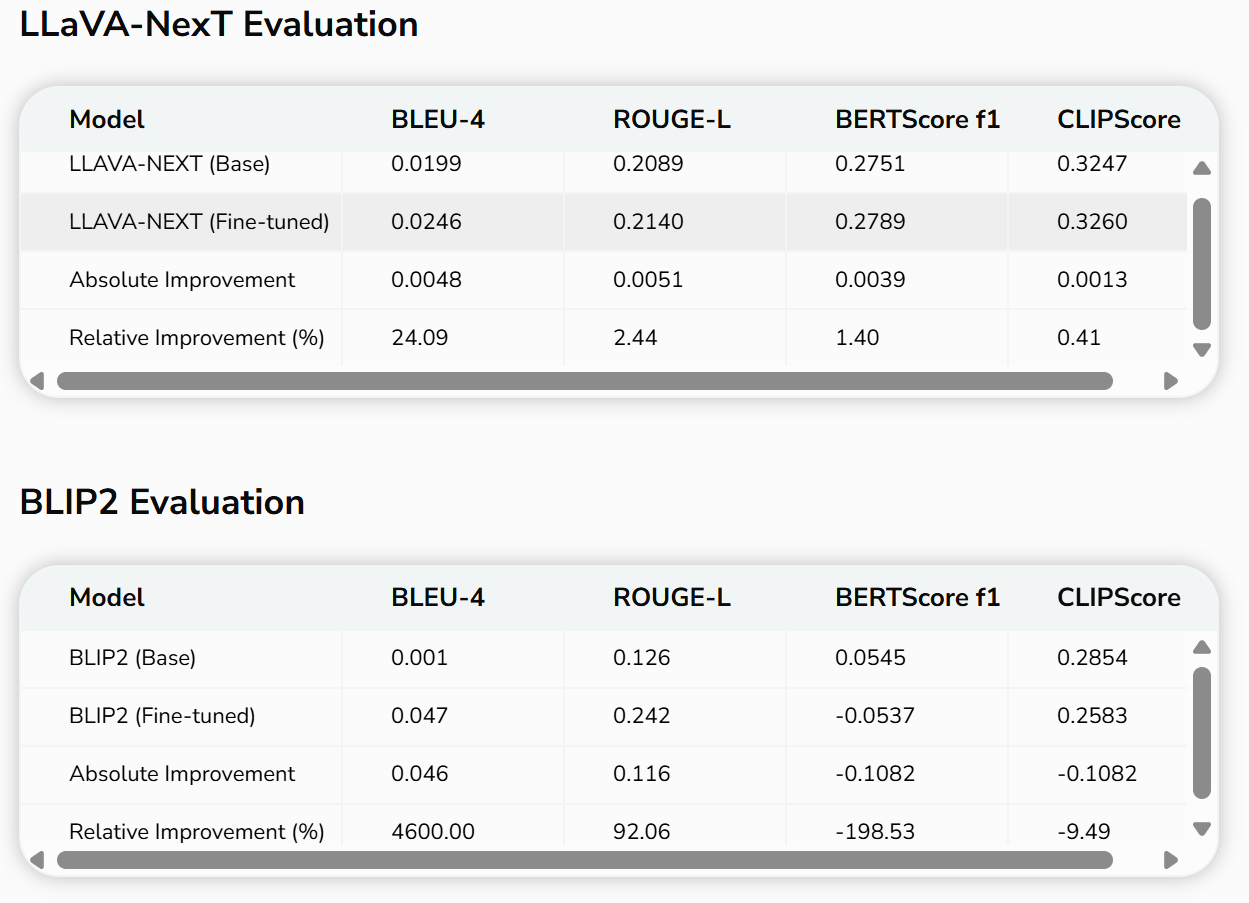The width and height of the screenshot is (1249, 903).
Task: Click vertical scrollbar thumb of BLIP2 table
Action: point(1202,733)
